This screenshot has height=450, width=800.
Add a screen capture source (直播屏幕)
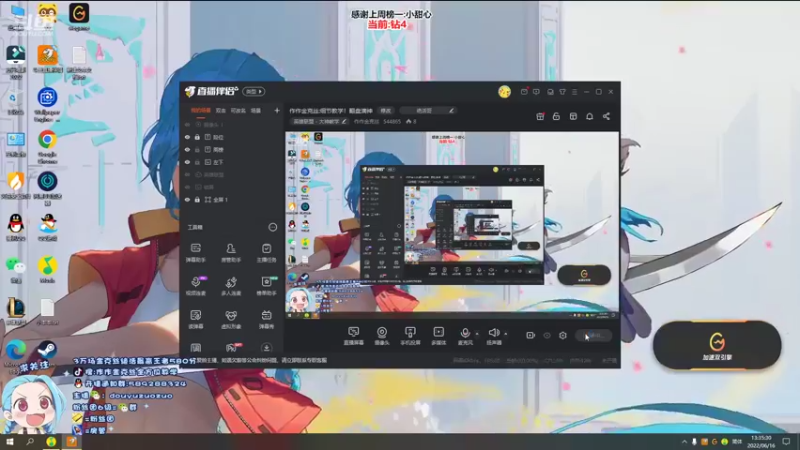(354, 336)
